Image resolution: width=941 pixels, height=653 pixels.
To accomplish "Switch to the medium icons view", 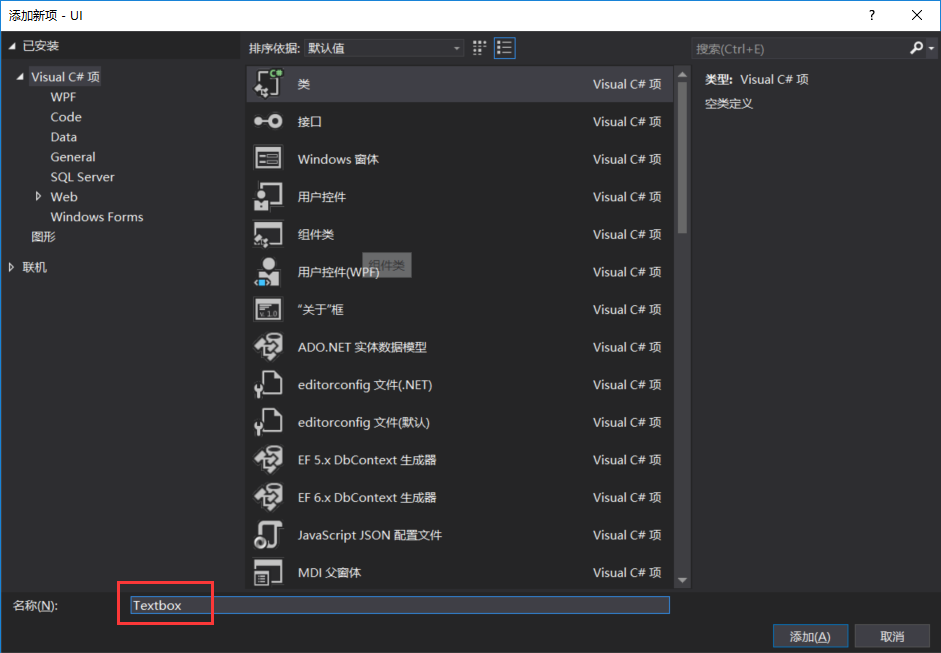I will click(x=479, y=47).
